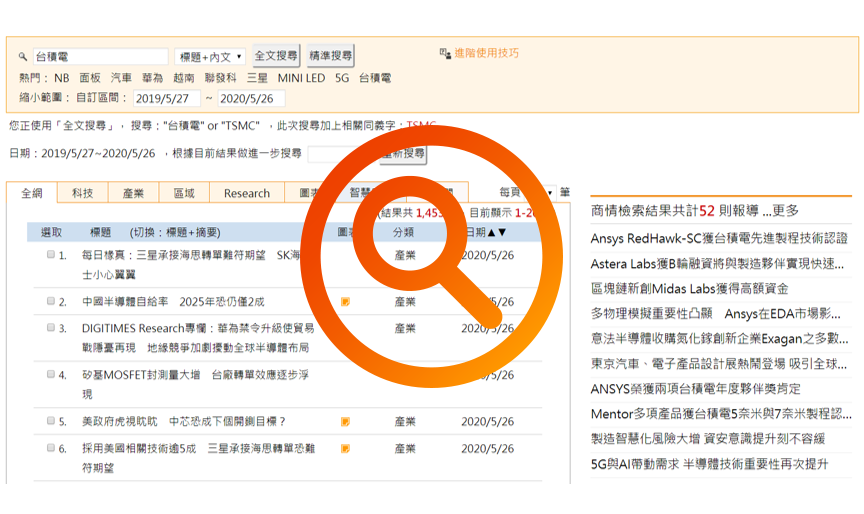Switch to the 科技 tab

pyautogui.click(x=83, y=193)
